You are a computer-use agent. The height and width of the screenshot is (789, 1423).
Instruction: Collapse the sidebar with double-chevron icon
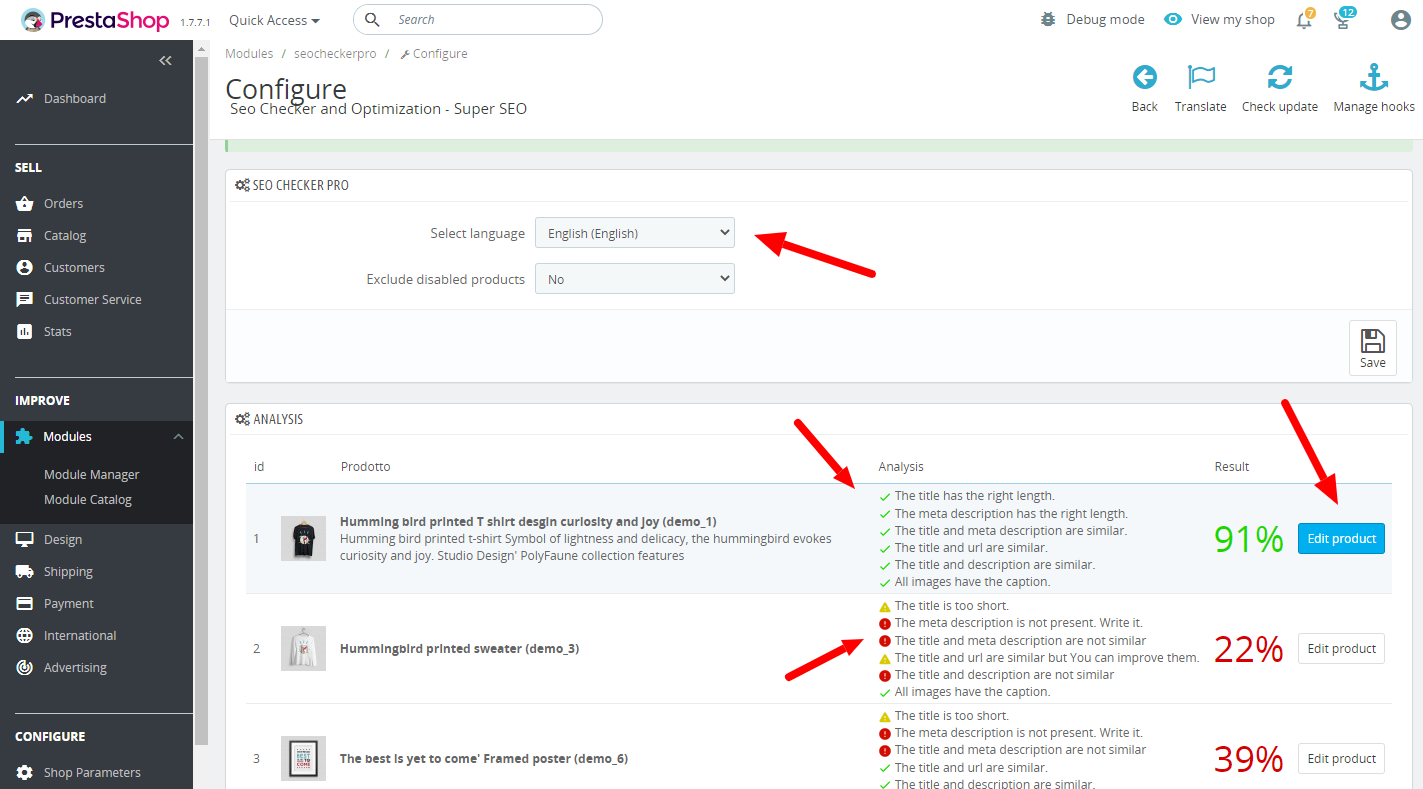[165, 61]
